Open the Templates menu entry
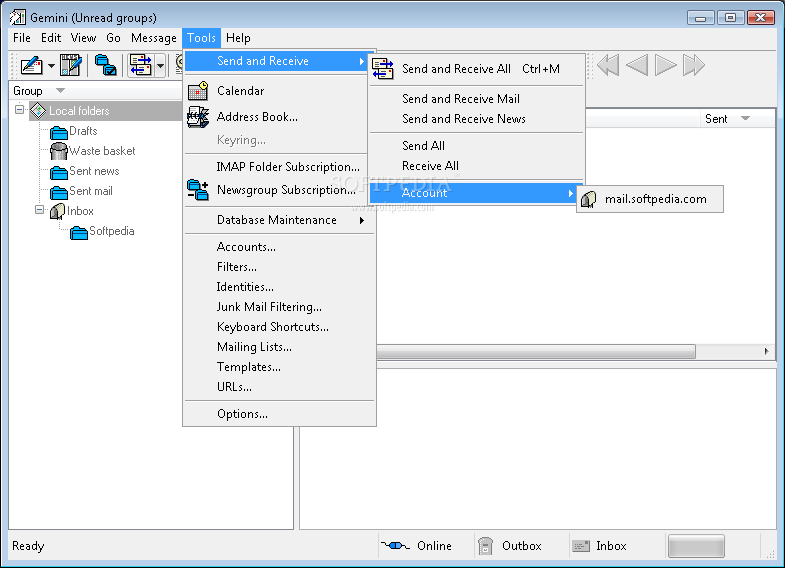The height and width of the screenshot is (568, 785). [280, 367]
